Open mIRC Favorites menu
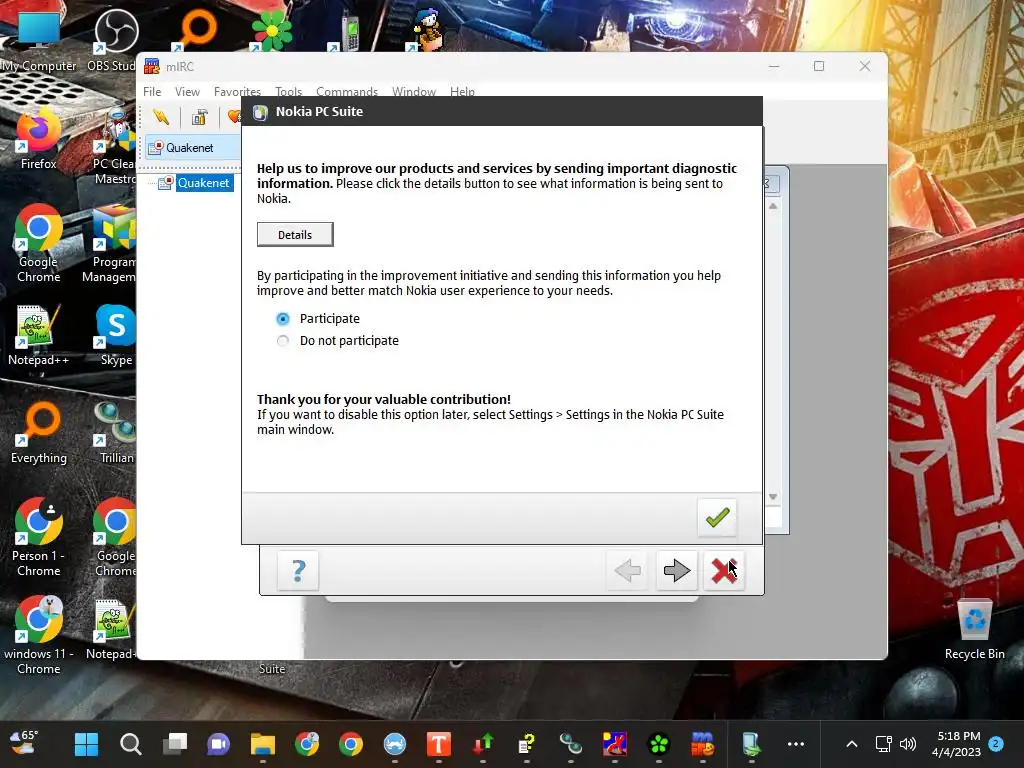The image size is (1024, 768). (x=237, y=91)
